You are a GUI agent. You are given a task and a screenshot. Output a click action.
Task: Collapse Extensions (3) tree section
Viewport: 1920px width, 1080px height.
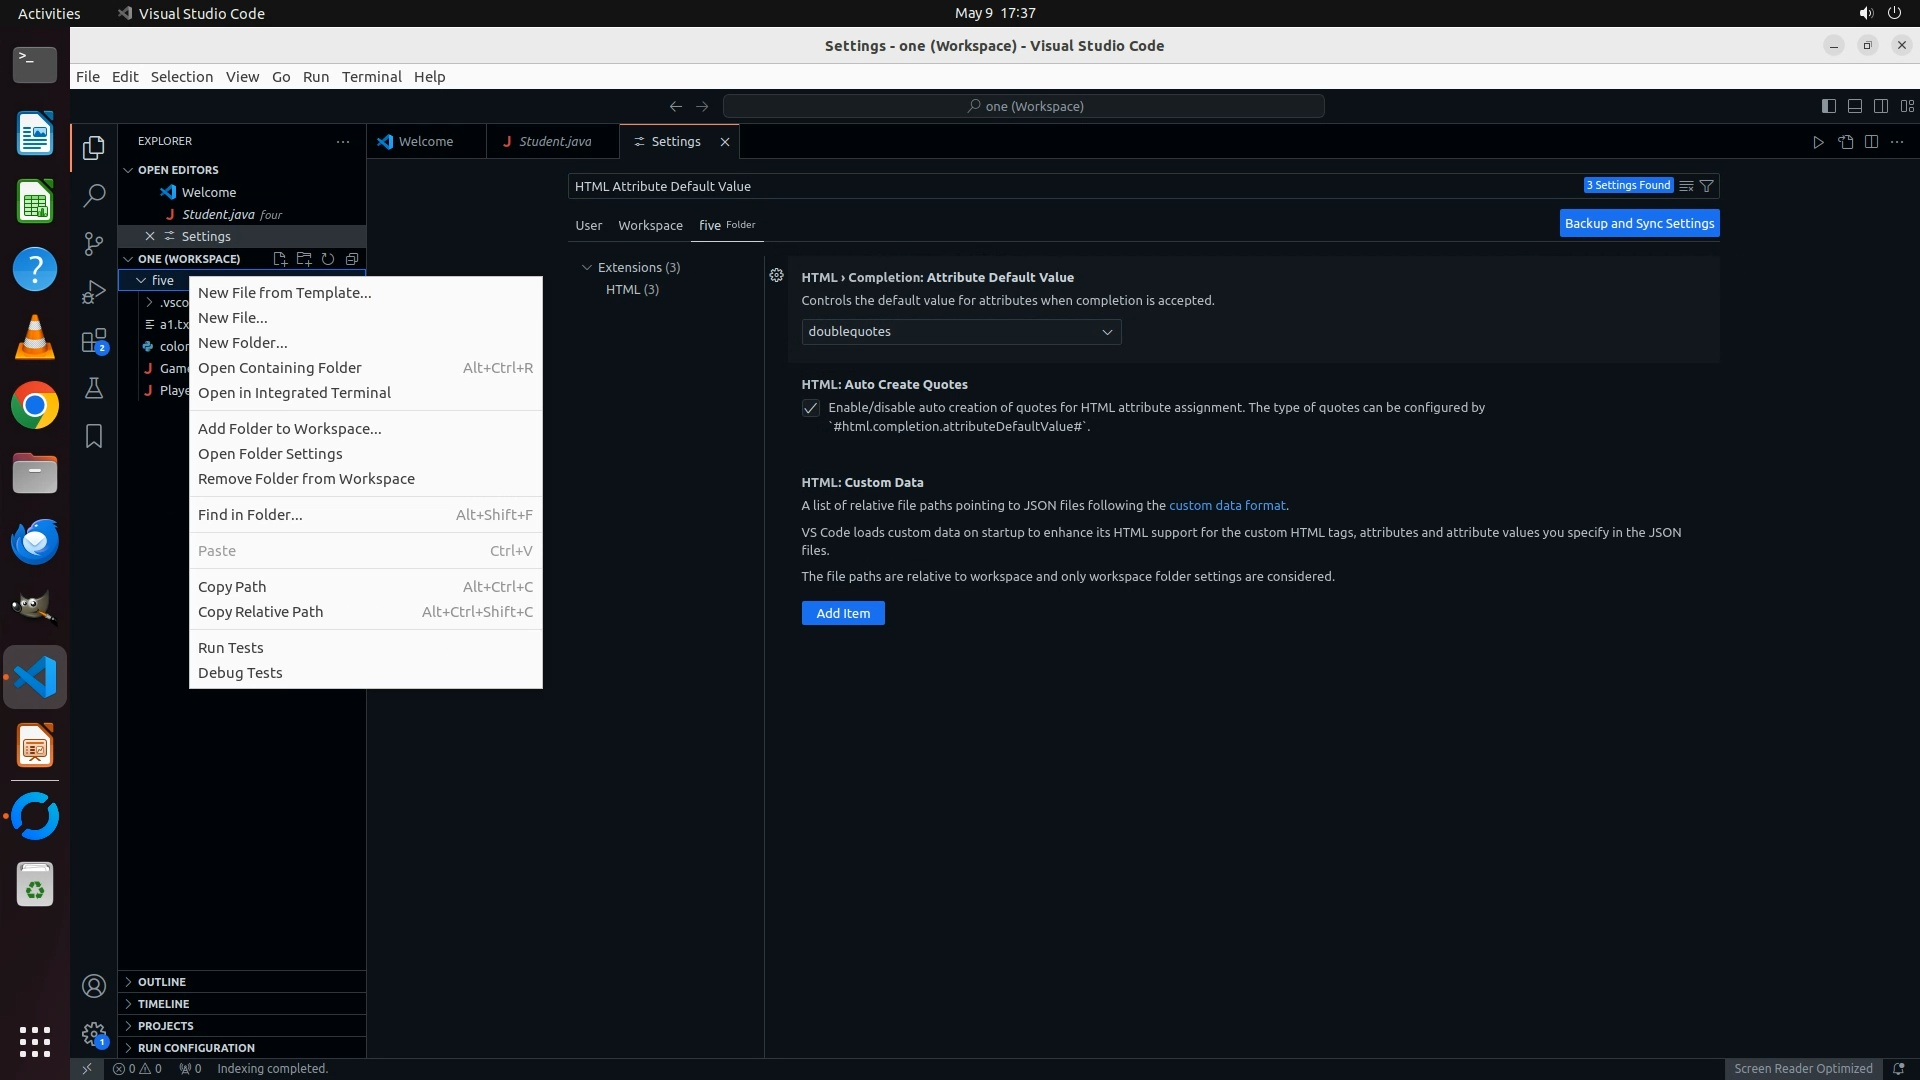click(587, 268)
